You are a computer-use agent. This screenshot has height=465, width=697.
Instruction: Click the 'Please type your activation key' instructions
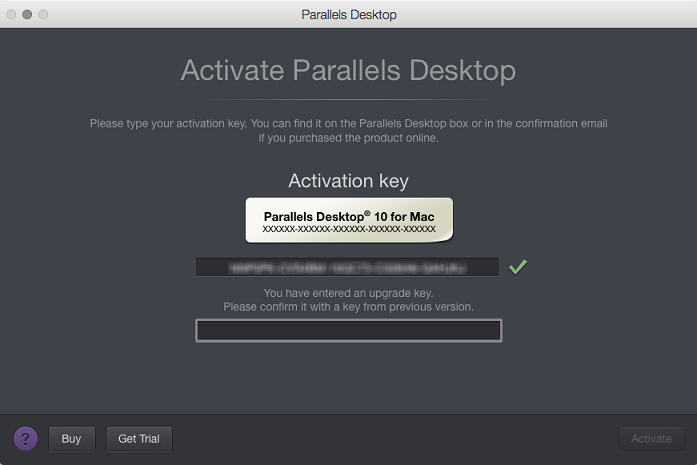(x=348, y=131)
